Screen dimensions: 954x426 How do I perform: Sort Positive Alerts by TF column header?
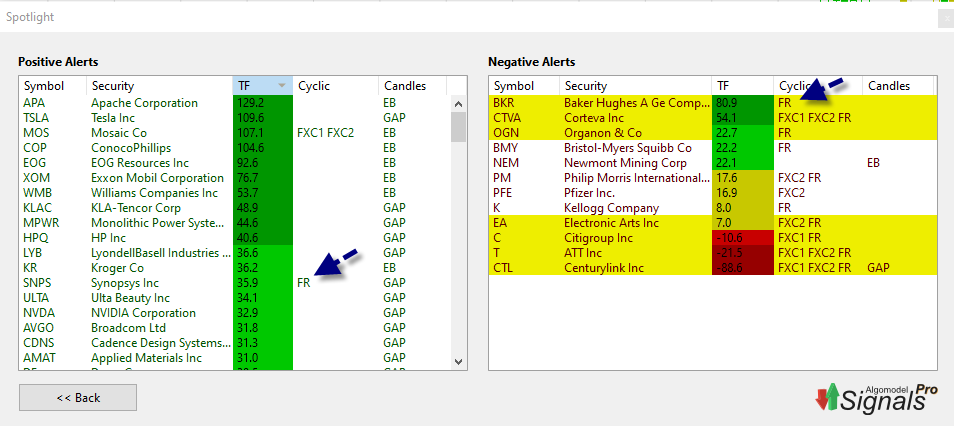pos(263,86)
